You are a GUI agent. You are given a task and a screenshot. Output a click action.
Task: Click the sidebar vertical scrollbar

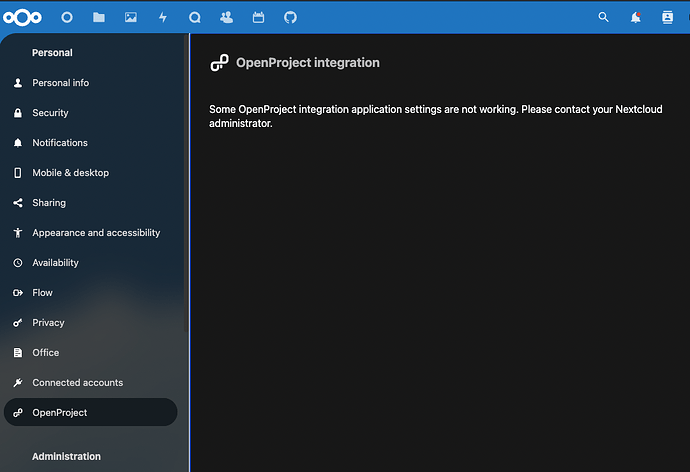186,183
